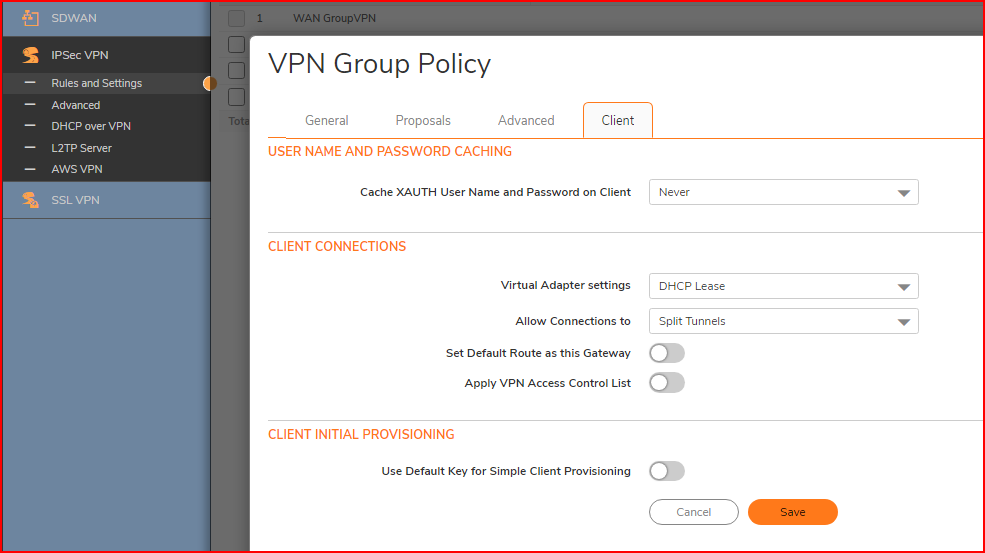Image resolution: width=985 pixels, height=553 pixels.
Task: Click the IPSec VPN sidebar icon
Action: (30, 55)
